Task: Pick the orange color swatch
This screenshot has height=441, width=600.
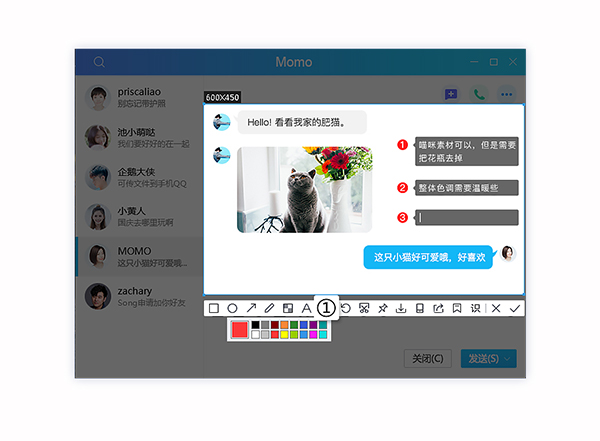Action: click(284, 325)
